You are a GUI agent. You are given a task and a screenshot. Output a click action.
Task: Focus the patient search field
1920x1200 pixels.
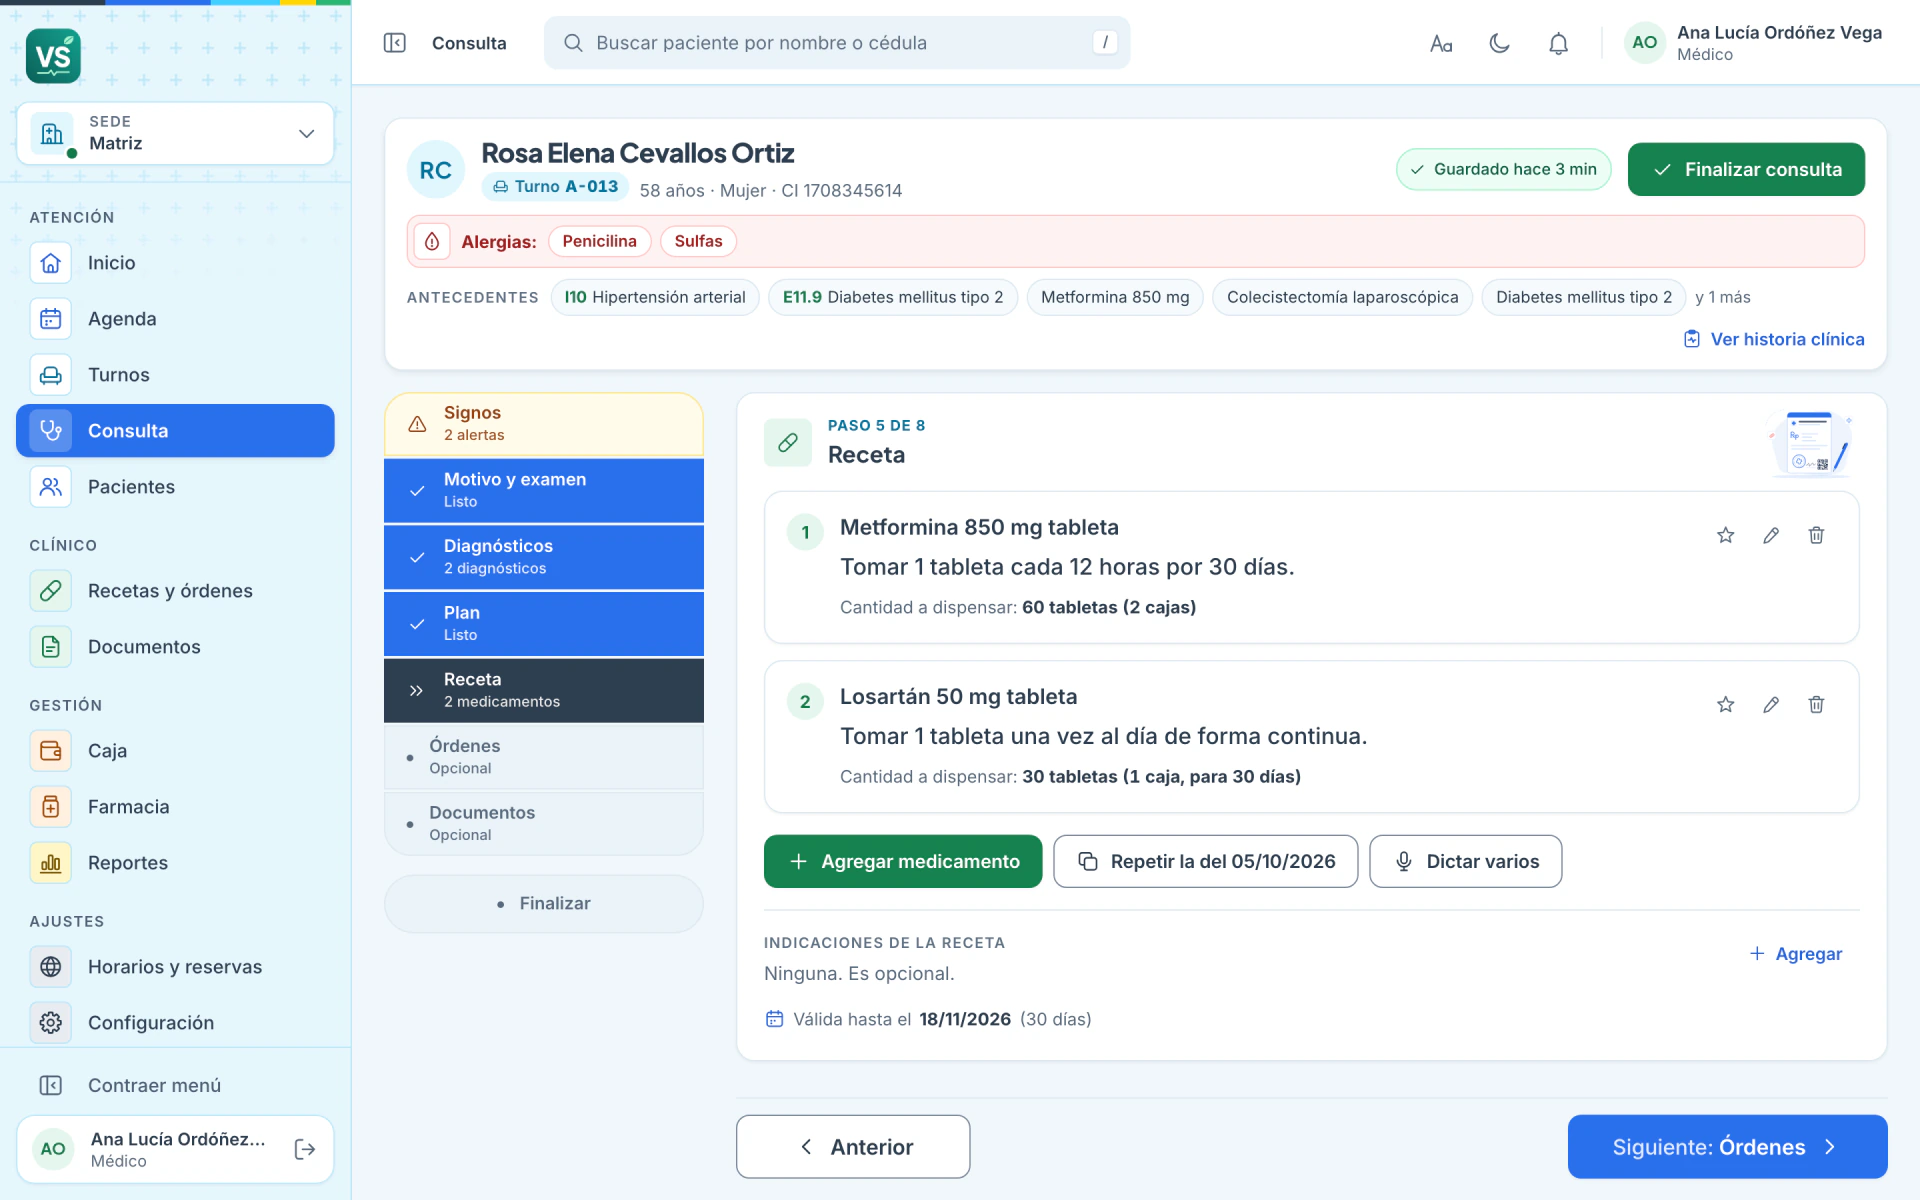[837, 43]
